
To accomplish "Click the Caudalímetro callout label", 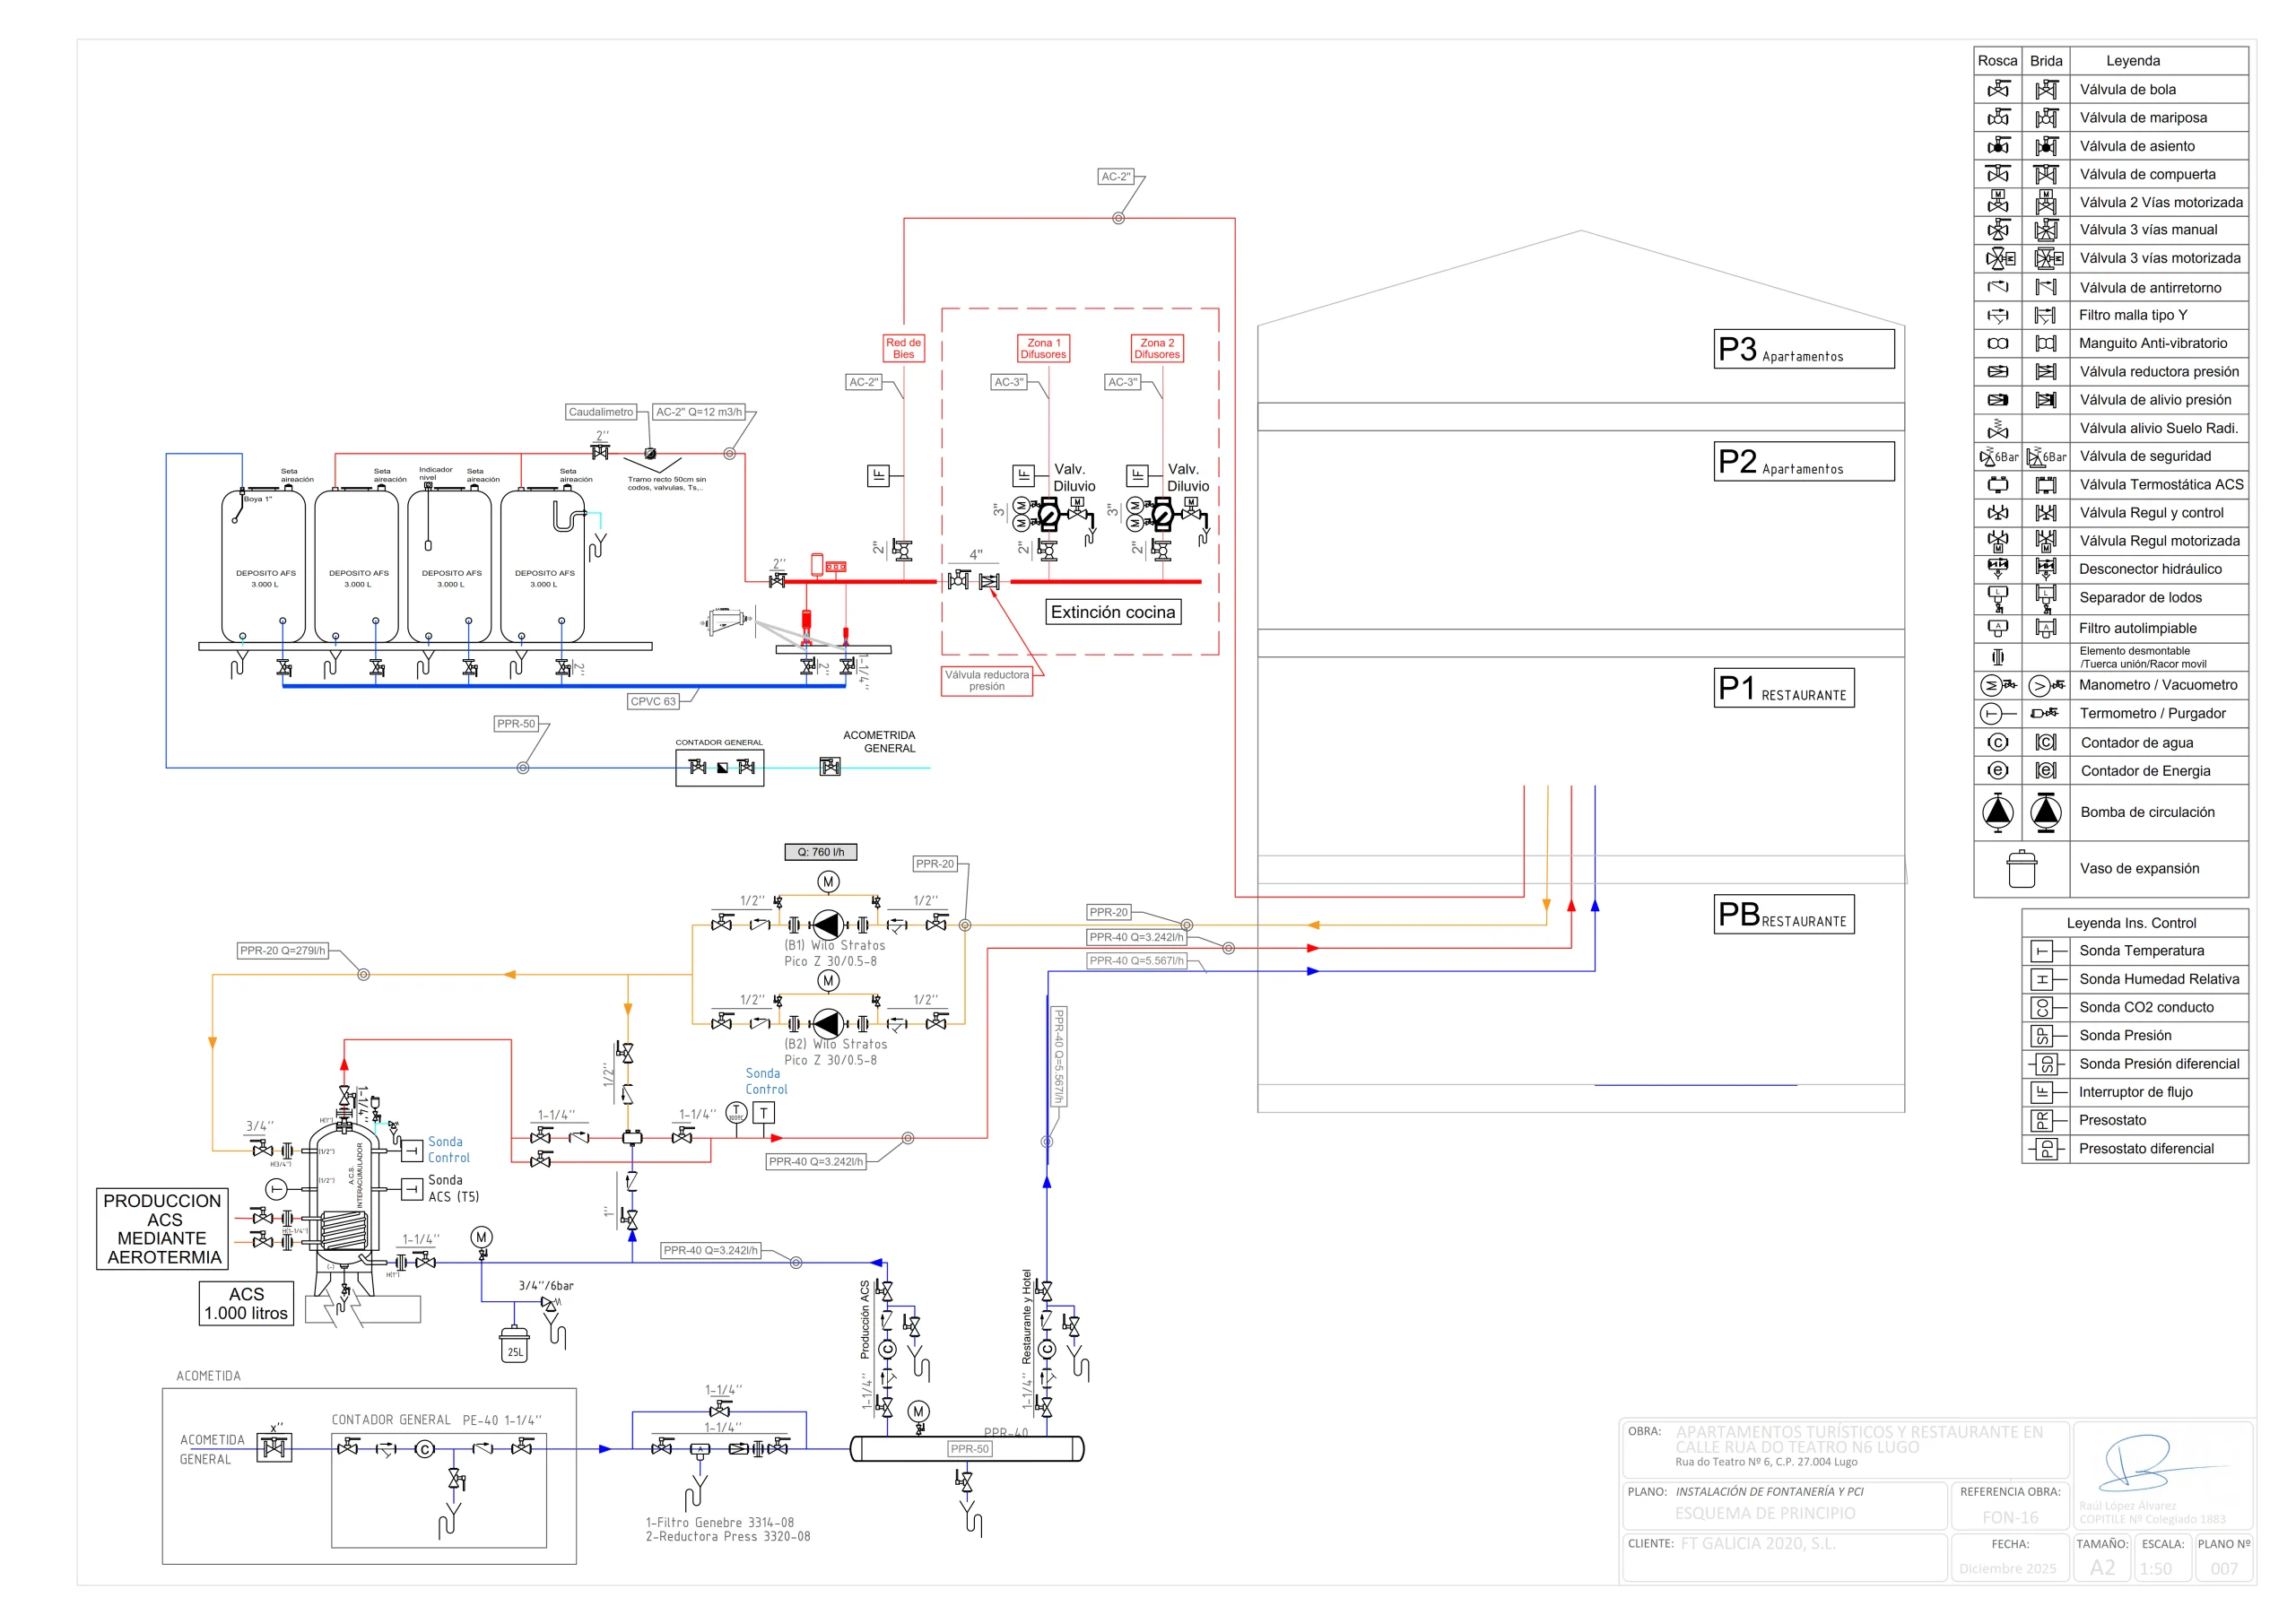I will point(601,412).
